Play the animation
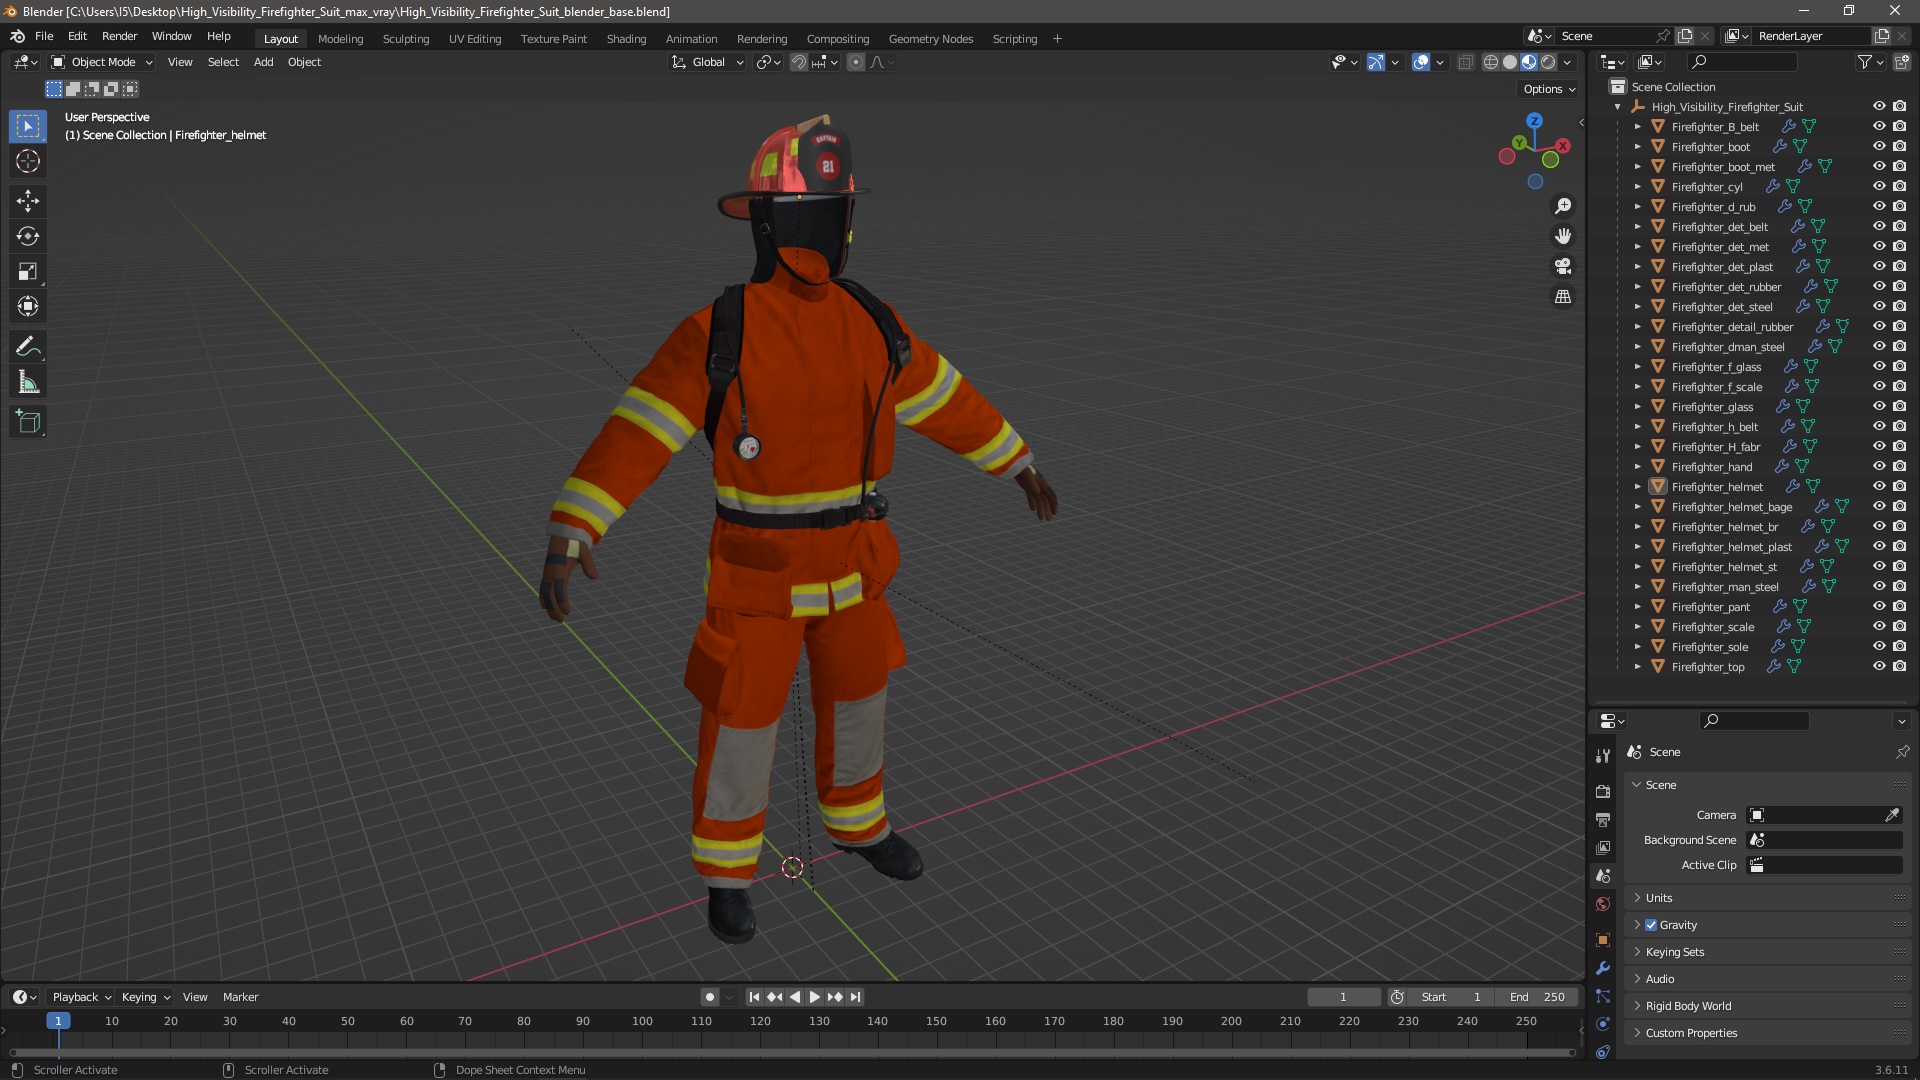Image resolution: width=1920 pixels, height=1080 pixels. click(814, 997)
